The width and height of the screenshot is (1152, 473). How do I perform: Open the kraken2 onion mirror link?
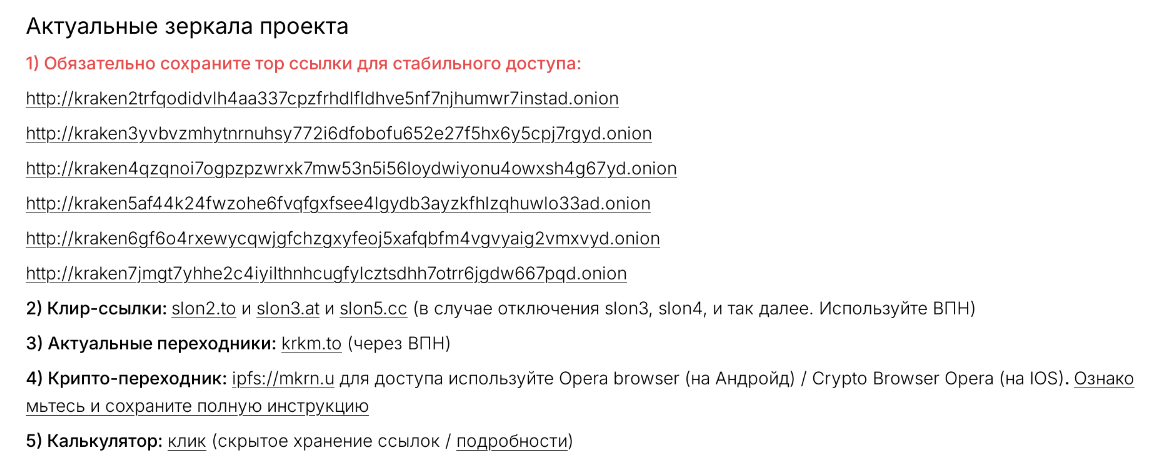pos(322,98)
